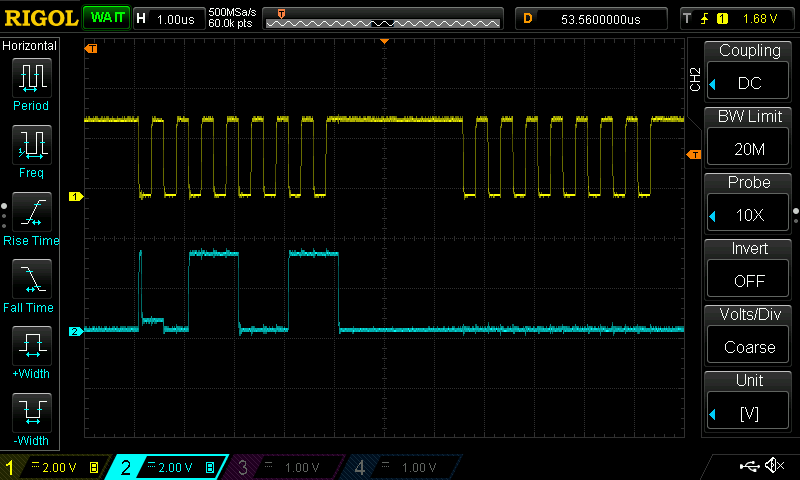Image resolution: width=800 pixels, height=480 pixels.
Task: Select the Period measurement icon
Action: point(32,78)
